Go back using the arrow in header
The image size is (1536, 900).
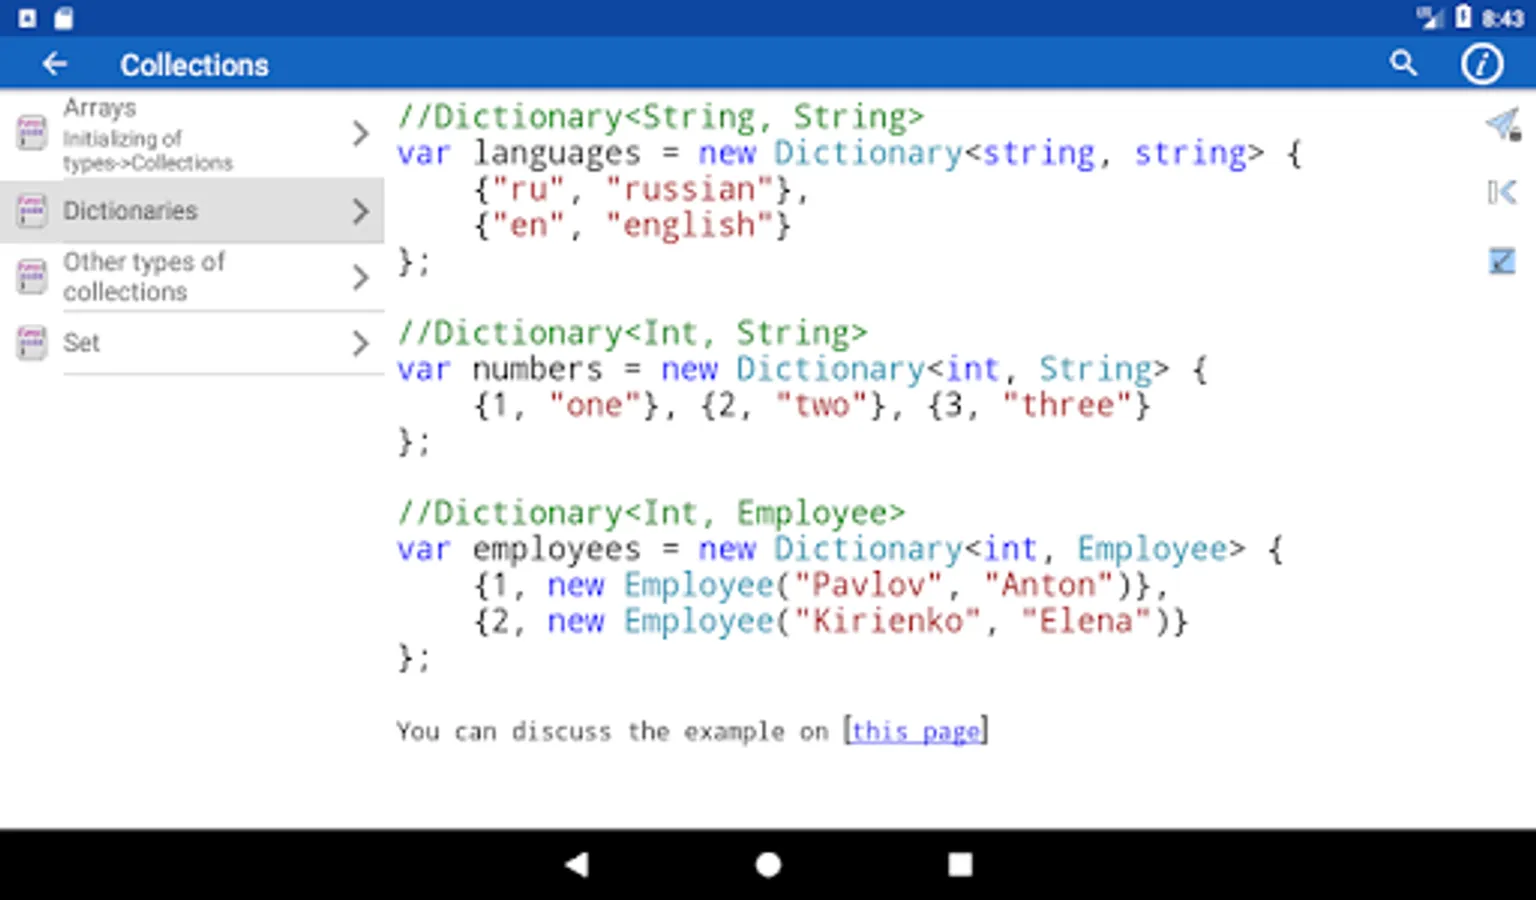coord(54,64)
